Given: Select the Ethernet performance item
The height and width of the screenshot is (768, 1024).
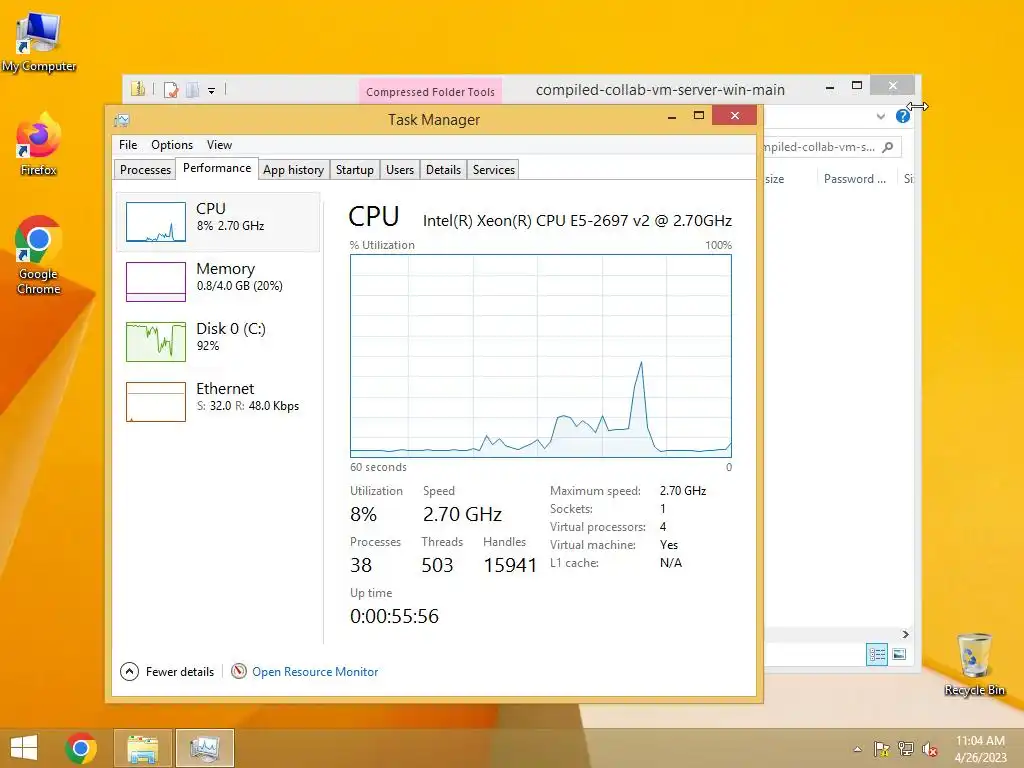Looking at the screenshot, I should click(x=218, y=402).
